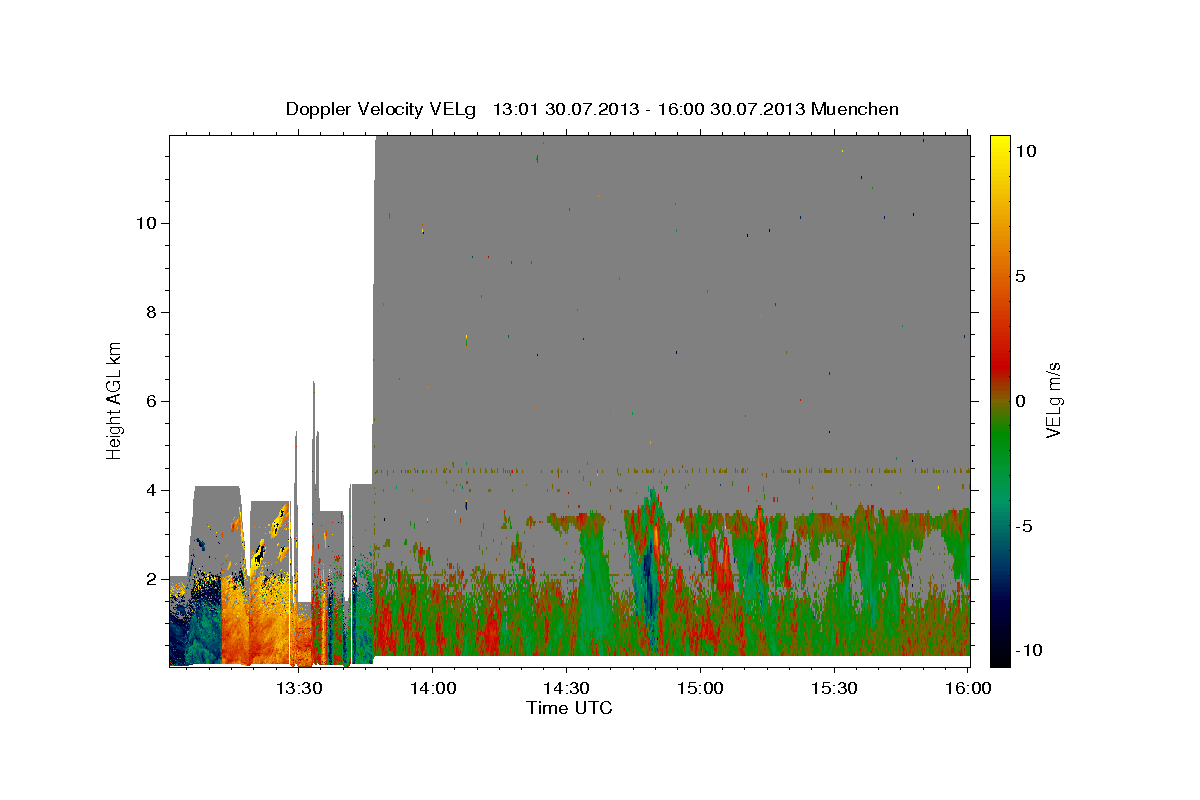The width and height of the screenshot is (1200, 800).
Task: Click the "Muenchen" location in the title
Action: click(x=855, y=109)
